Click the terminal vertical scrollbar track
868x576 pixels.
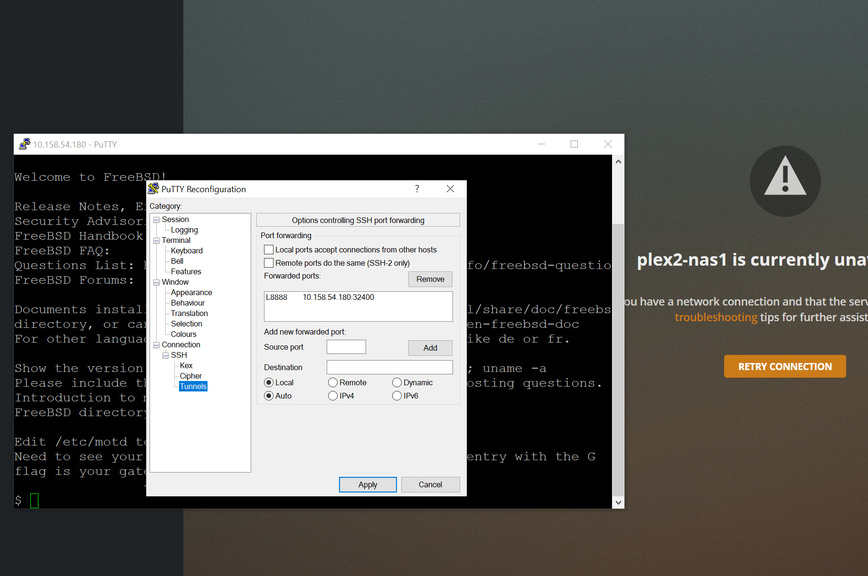click(x=618, y=332)
